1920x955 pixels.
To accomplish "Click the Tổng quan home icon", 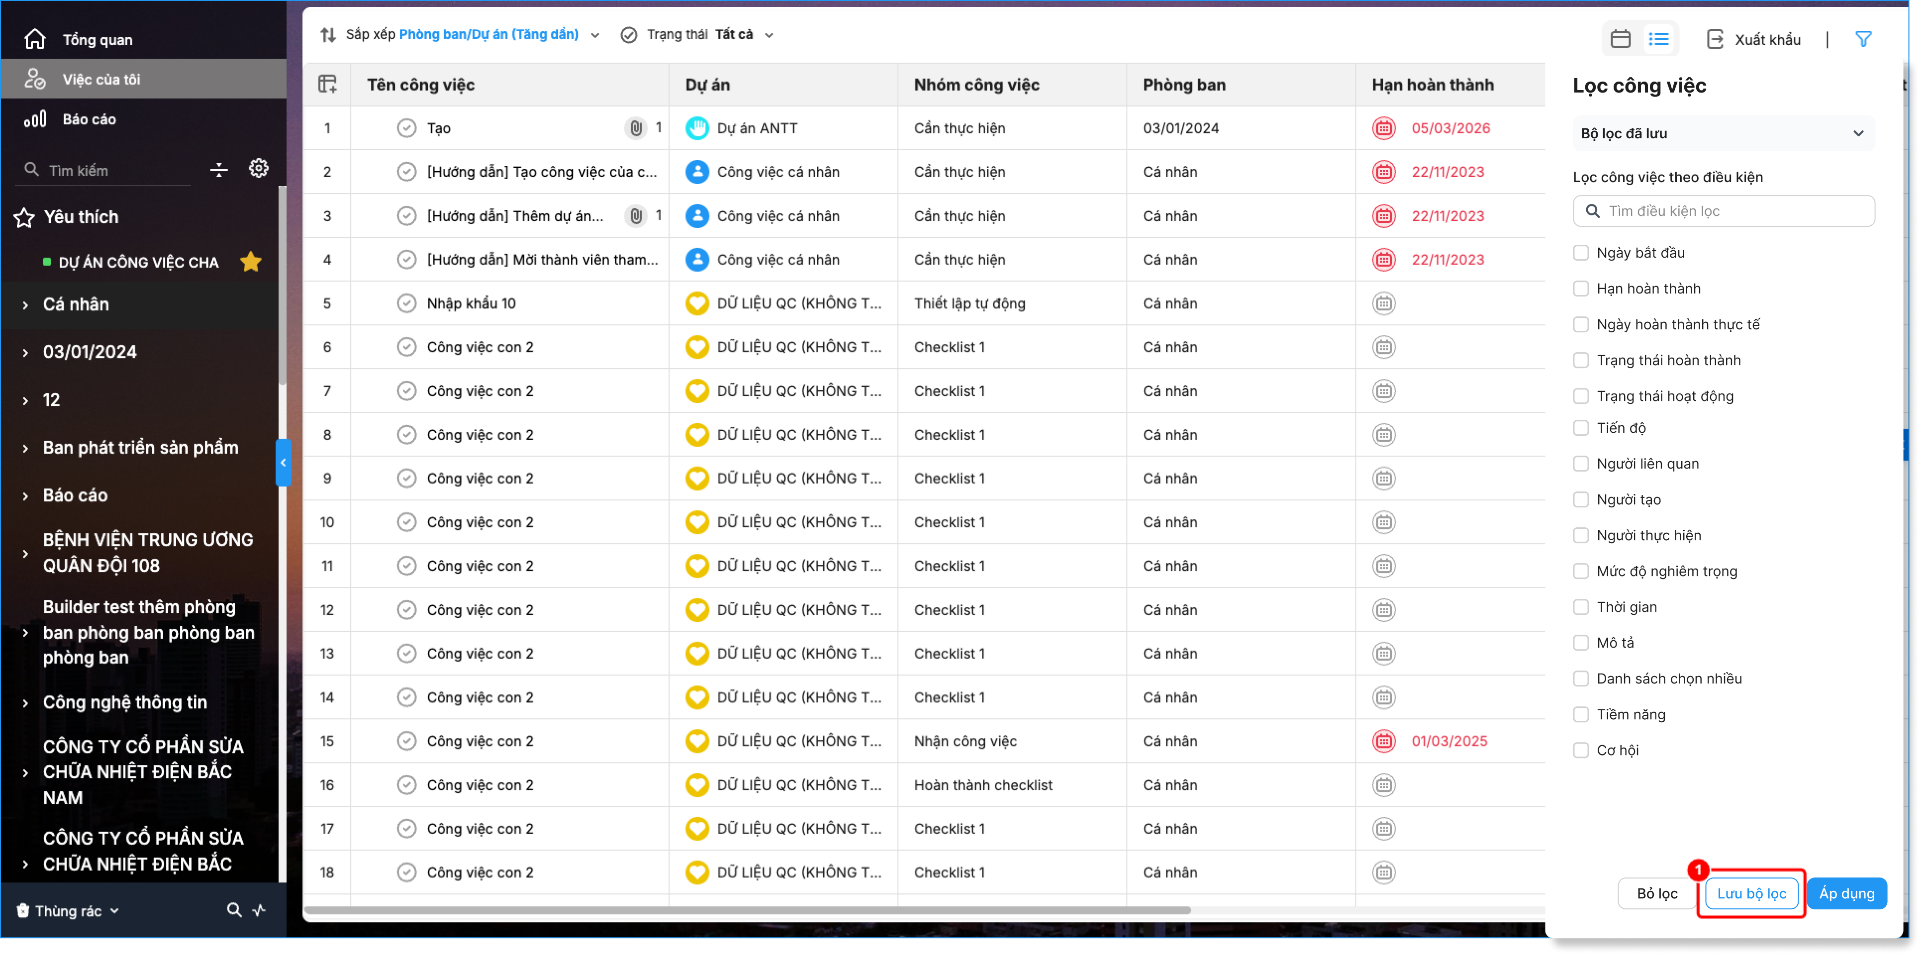I will (x=35, y=39).
